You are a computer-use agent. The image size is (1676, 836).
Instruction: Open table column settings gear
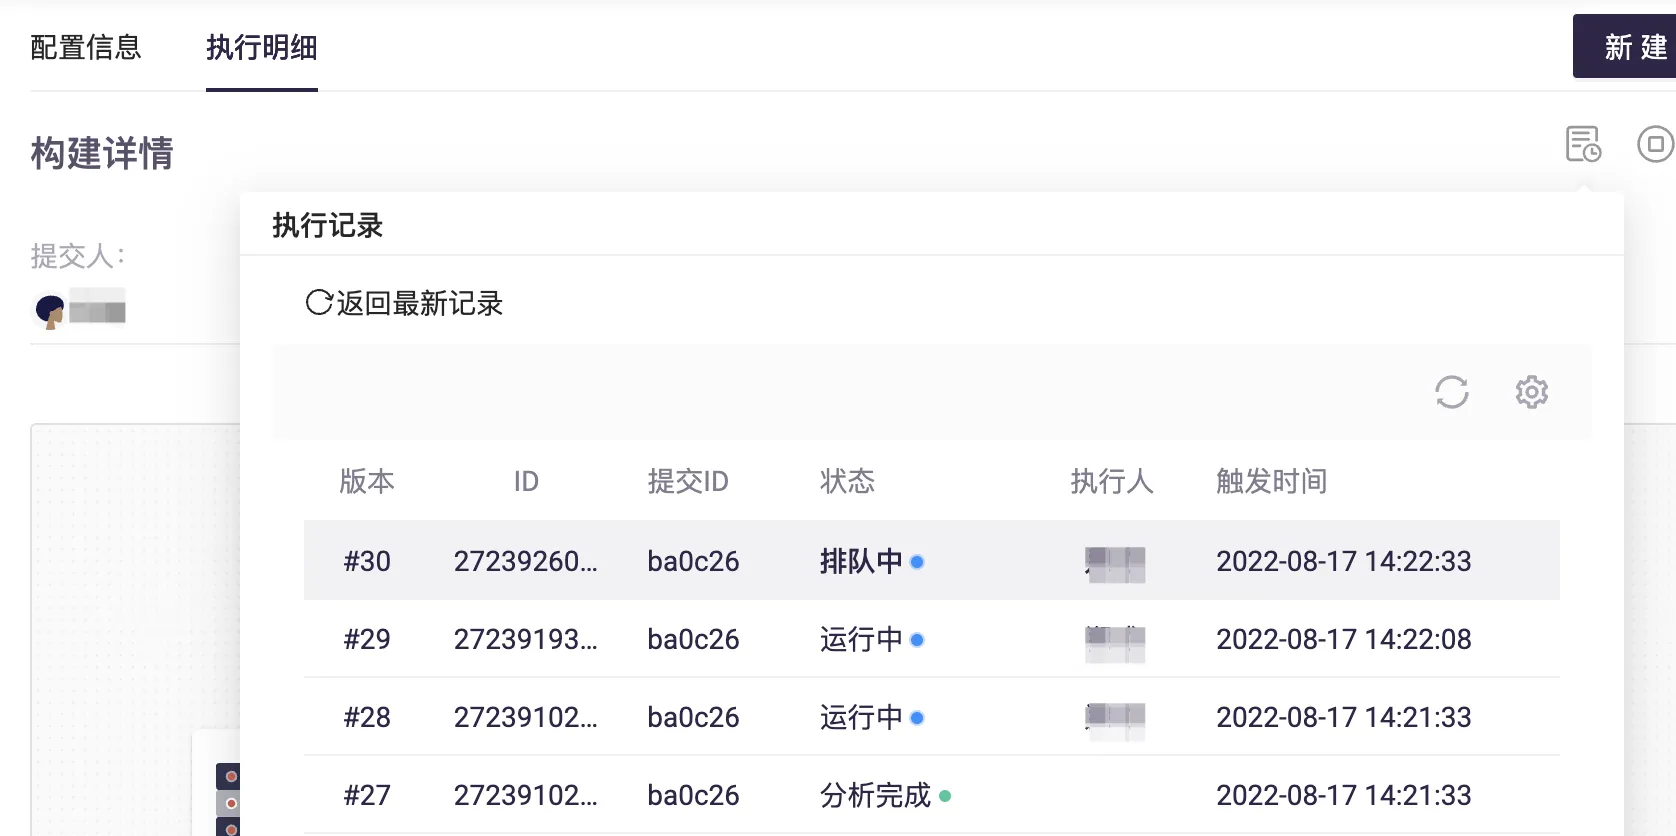click(1531, 392)
